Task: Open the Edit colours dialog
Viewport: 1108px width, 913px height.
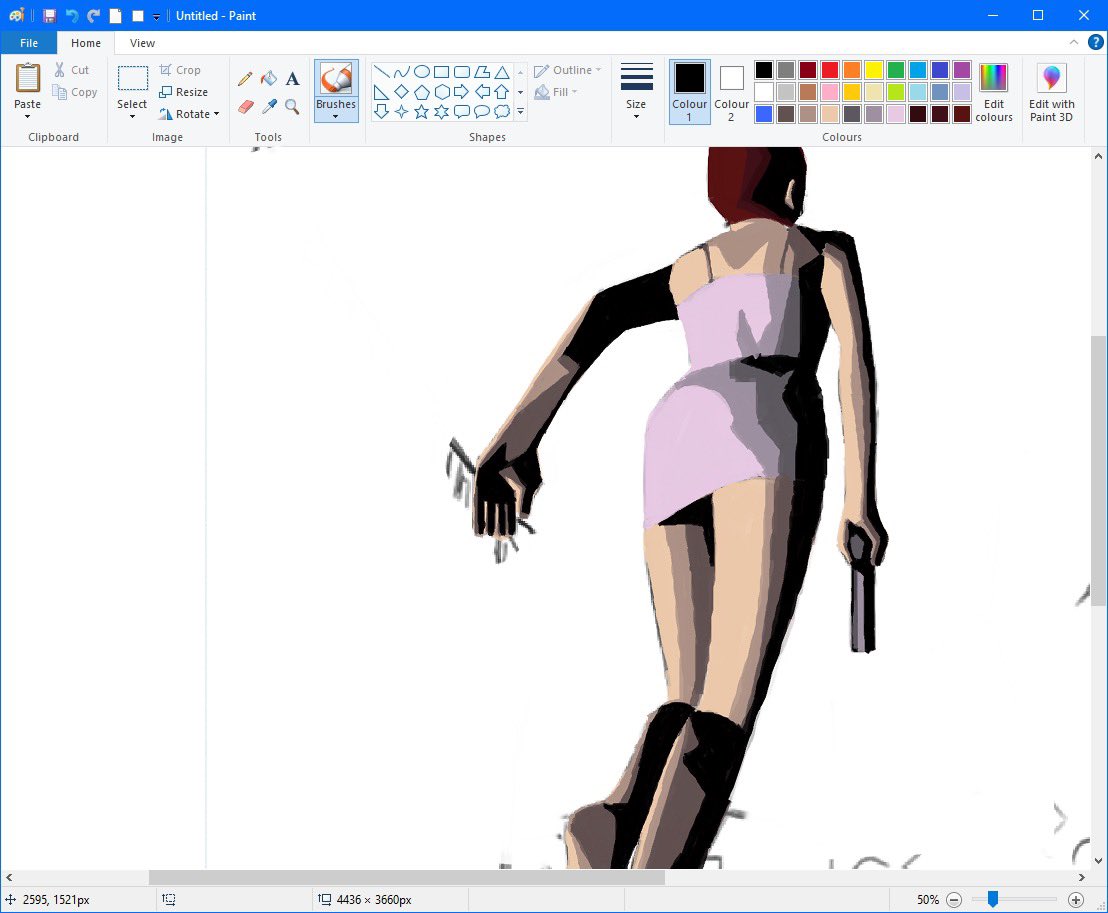Action: [x=994, y=93]
